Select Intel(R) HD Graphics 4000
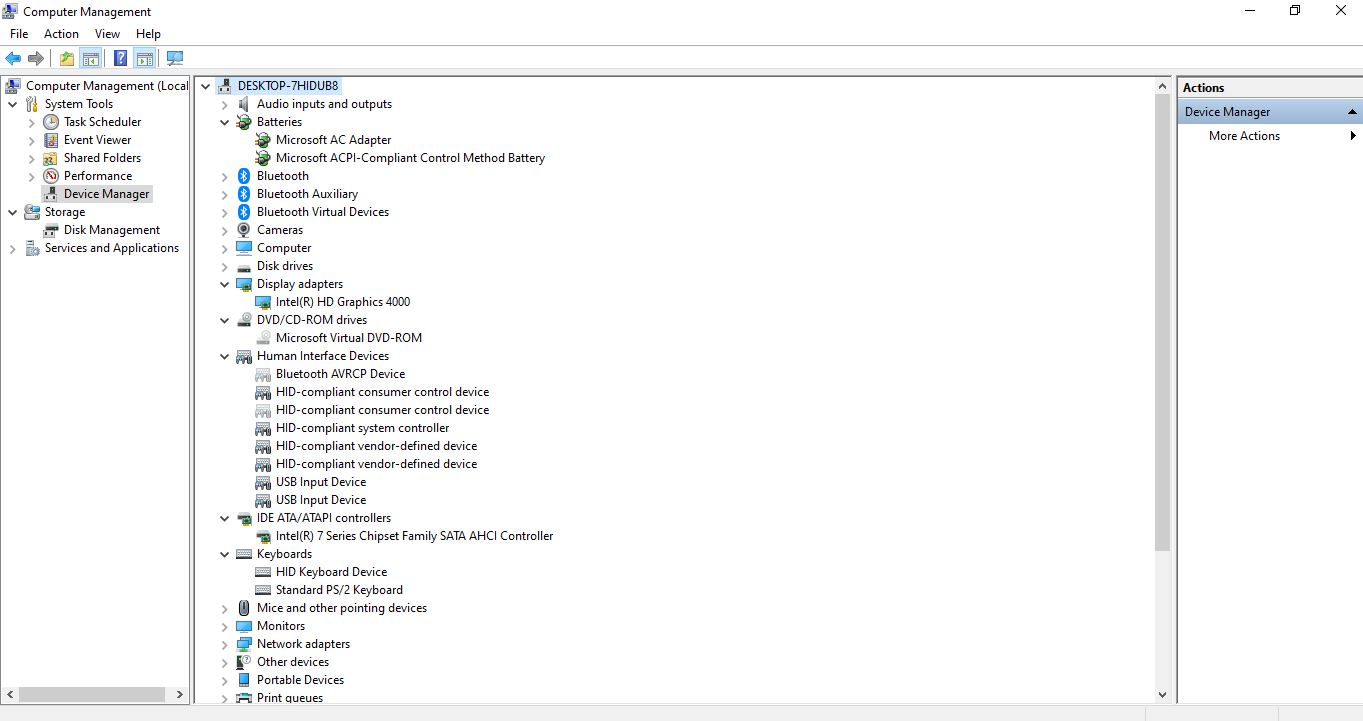Image resolution: width=1363 pixels, height=721 pixels. (x=343, y=302)
